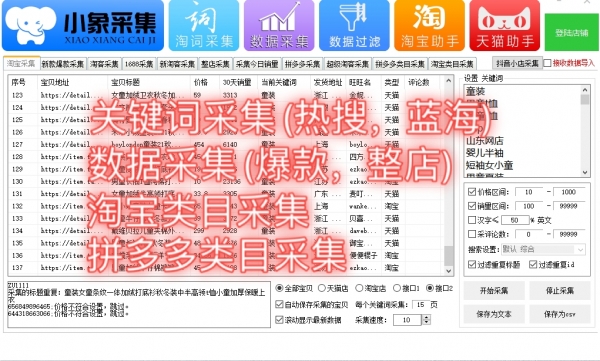Screen dimensions: 600x361
Task: Click the 30天销量 column header
Action: point(237,82)
